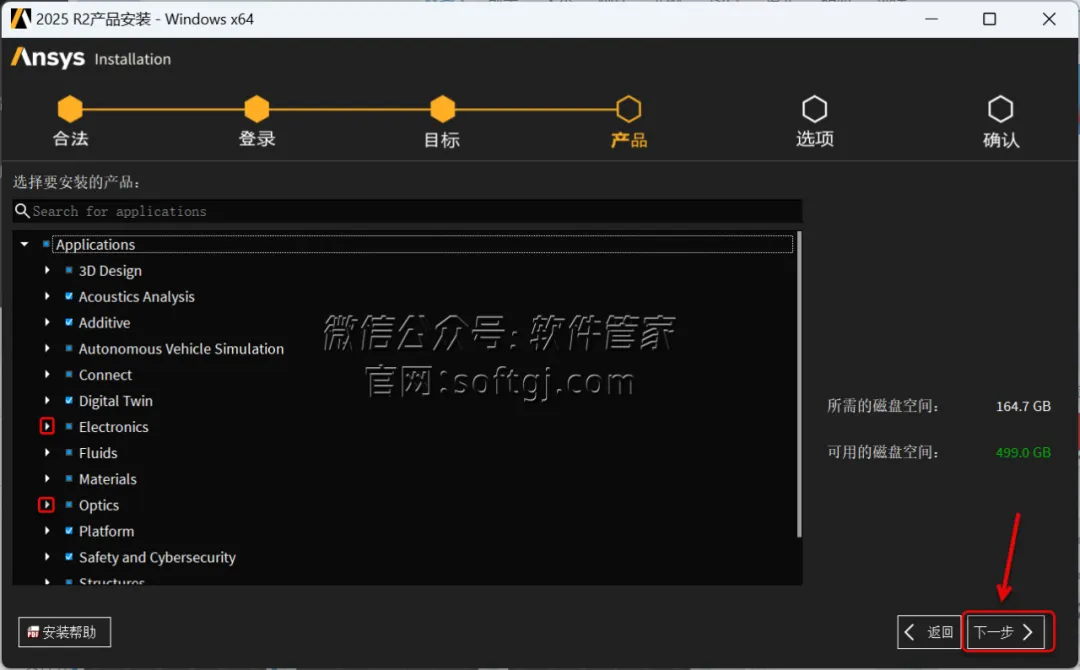Go to the 登录 step label
Screen dimensions: 1080x670
point(256,138)
